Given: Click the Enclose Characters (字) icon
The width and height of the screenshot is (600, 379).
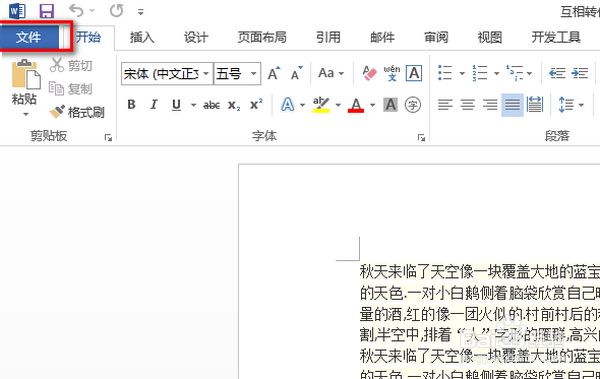Looking at the screenshot, I should [412, 105].
